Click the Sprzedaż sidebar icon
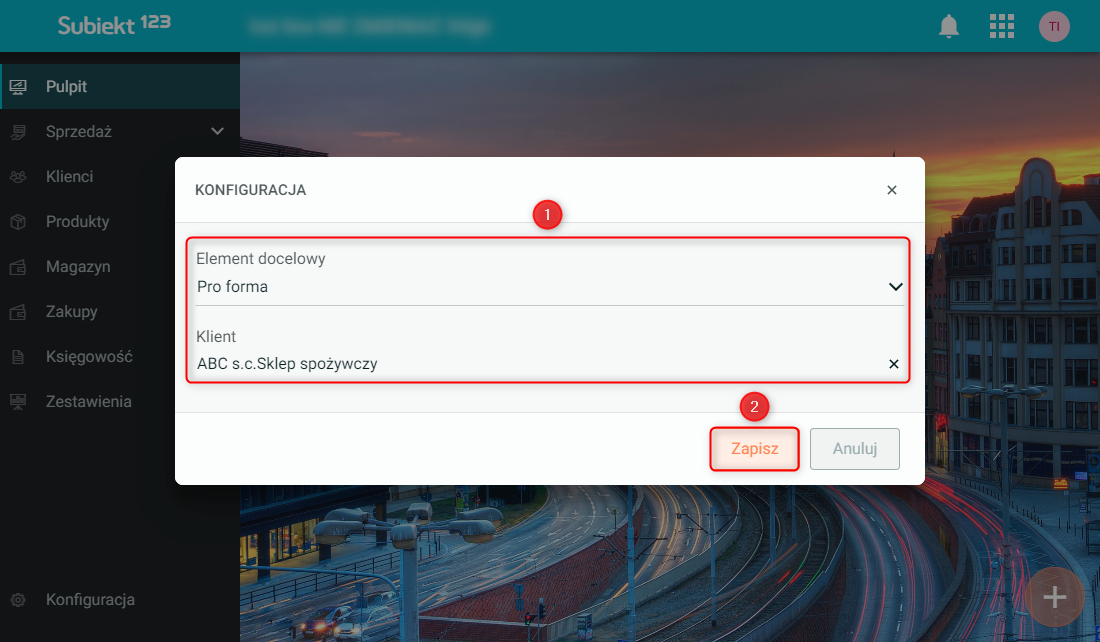Screen dimensions: 1100x642 (18, 131)
